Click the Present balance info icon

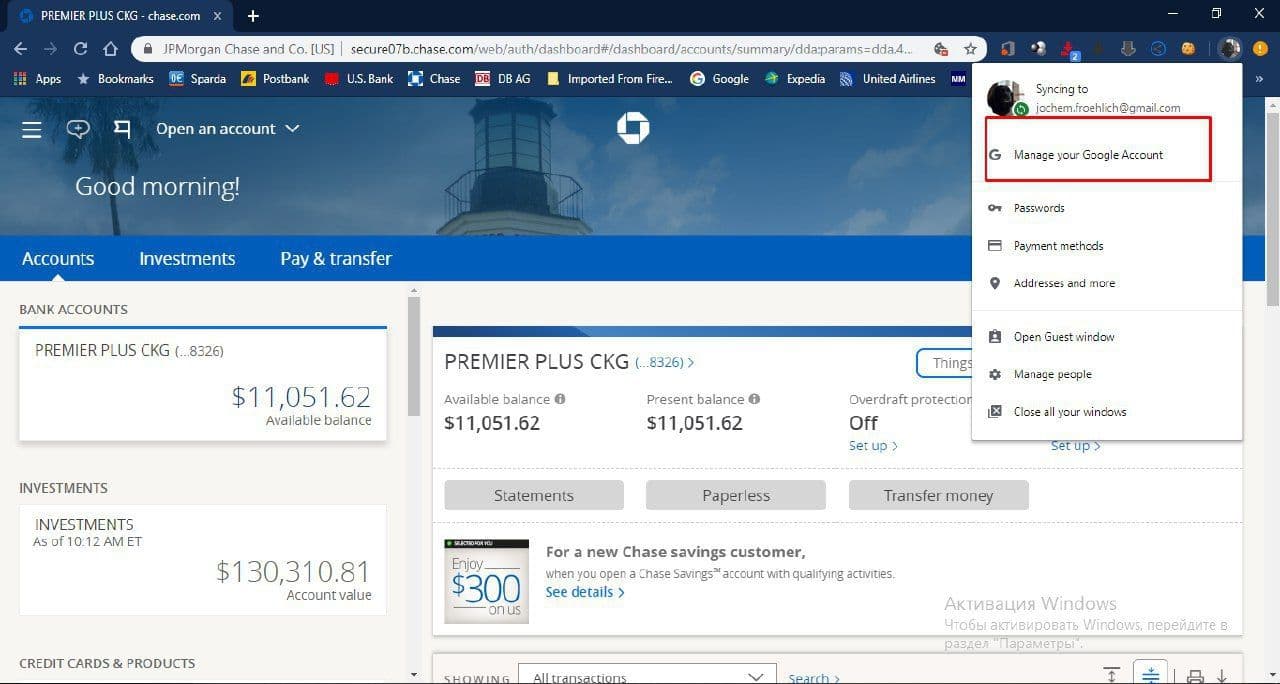click(754, 399)
